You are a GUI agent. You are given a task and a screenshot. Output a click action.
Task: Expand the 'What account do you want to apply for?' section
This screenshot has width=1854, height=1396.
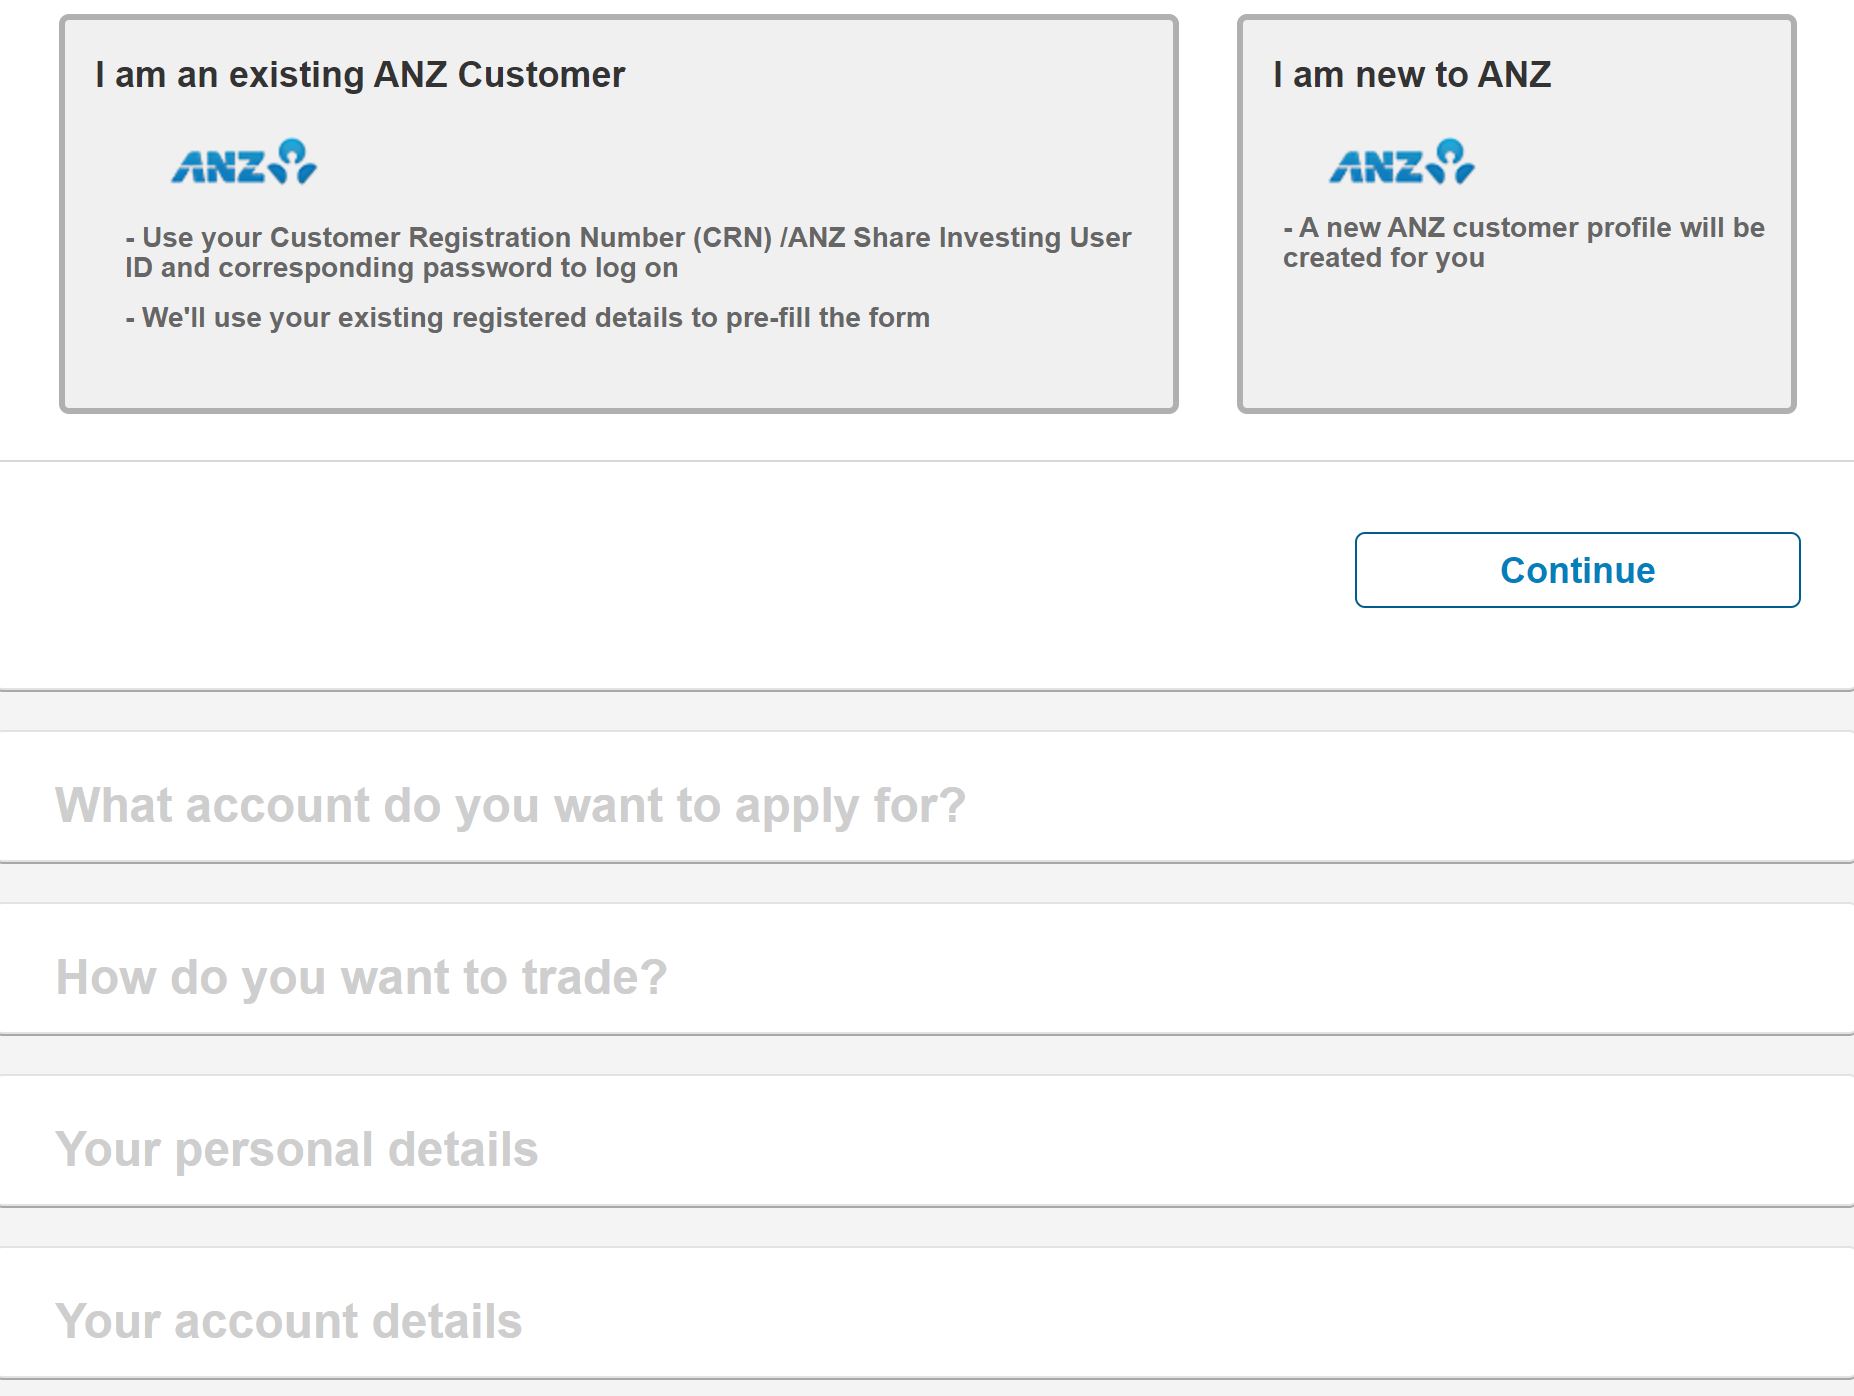(512, 805)
